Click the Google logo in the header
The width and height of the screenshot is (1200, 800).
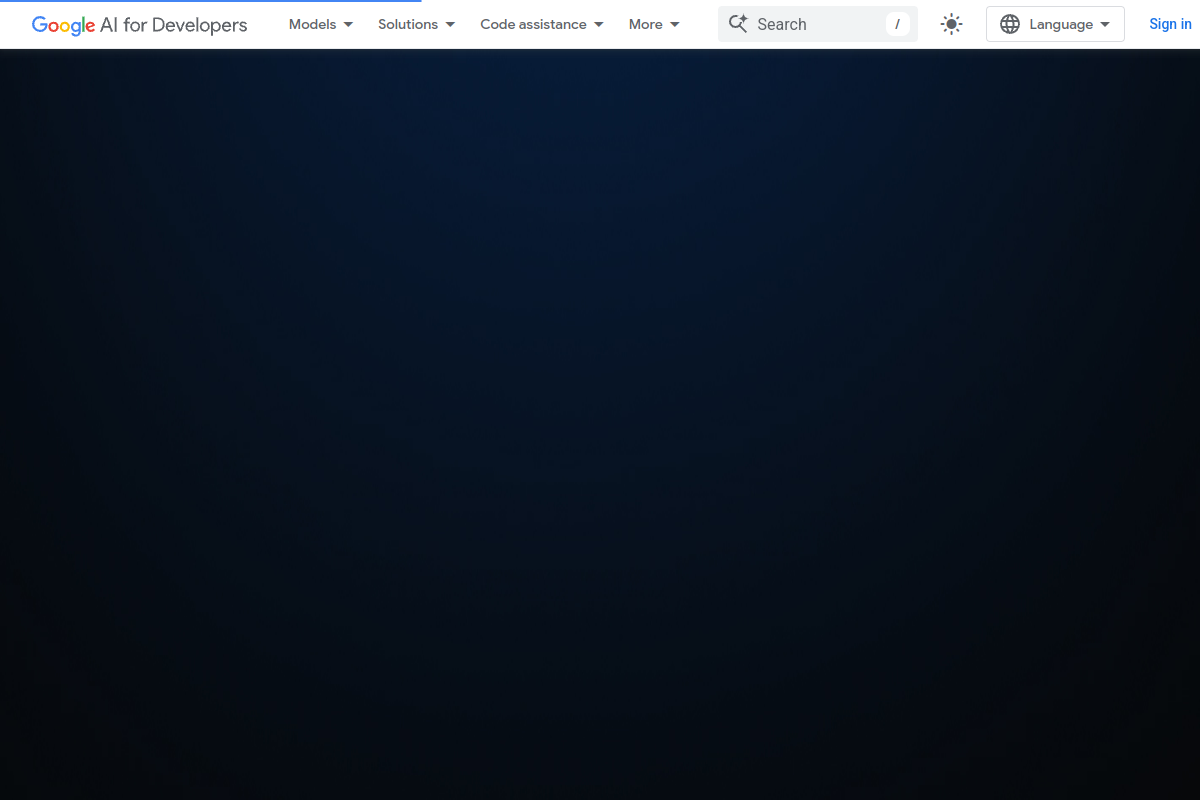click(62, 24)
